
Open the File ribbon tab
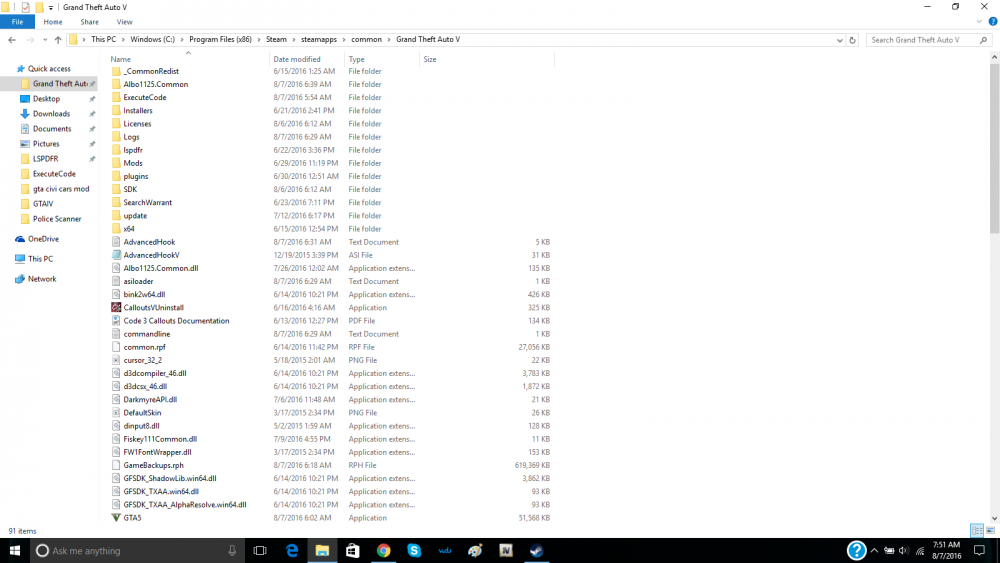click(x=17, y=22)
